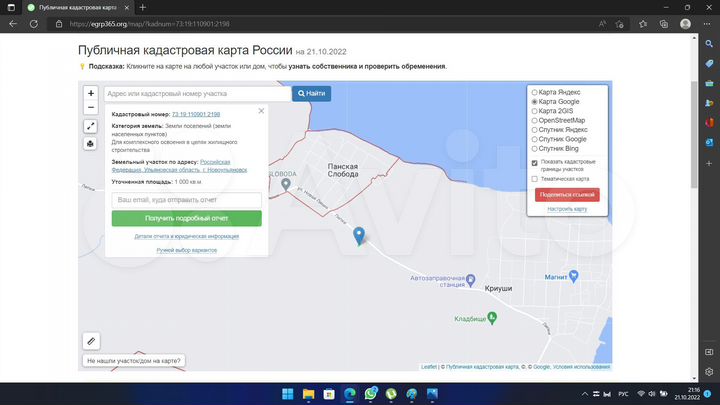
Task: Switch to the Публичная кадастровая карта tab
Action: (x=77, y=7)
